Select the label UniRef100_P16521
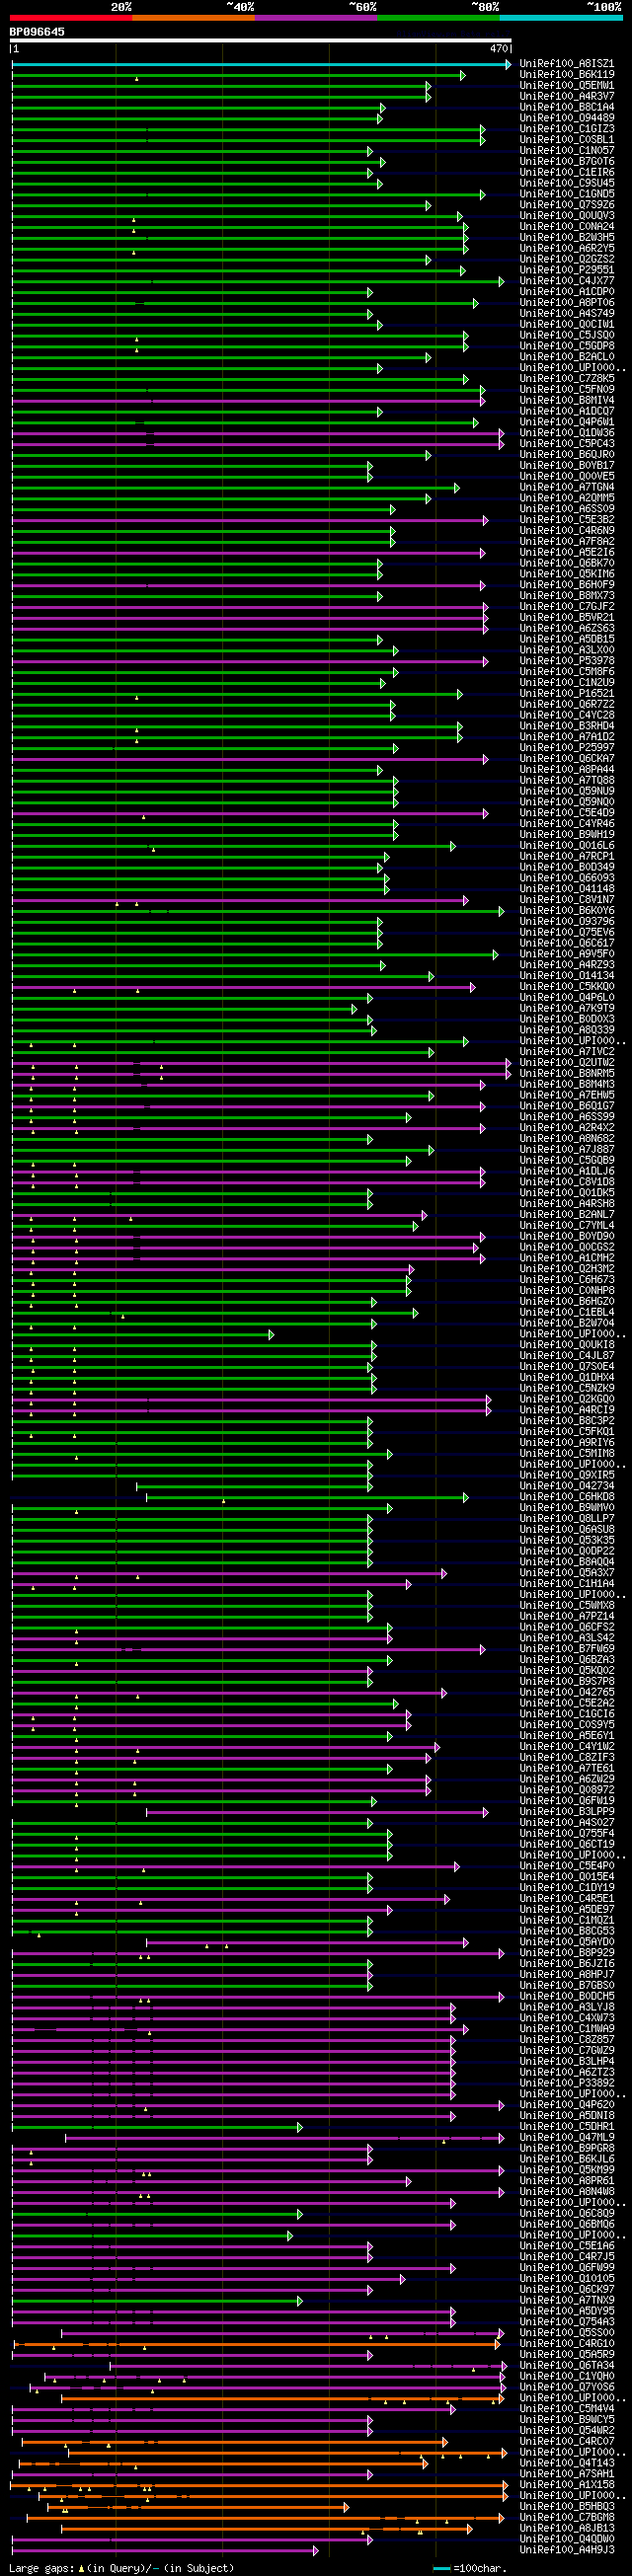Screen dimensions: 632x2576 coord(567,694)
